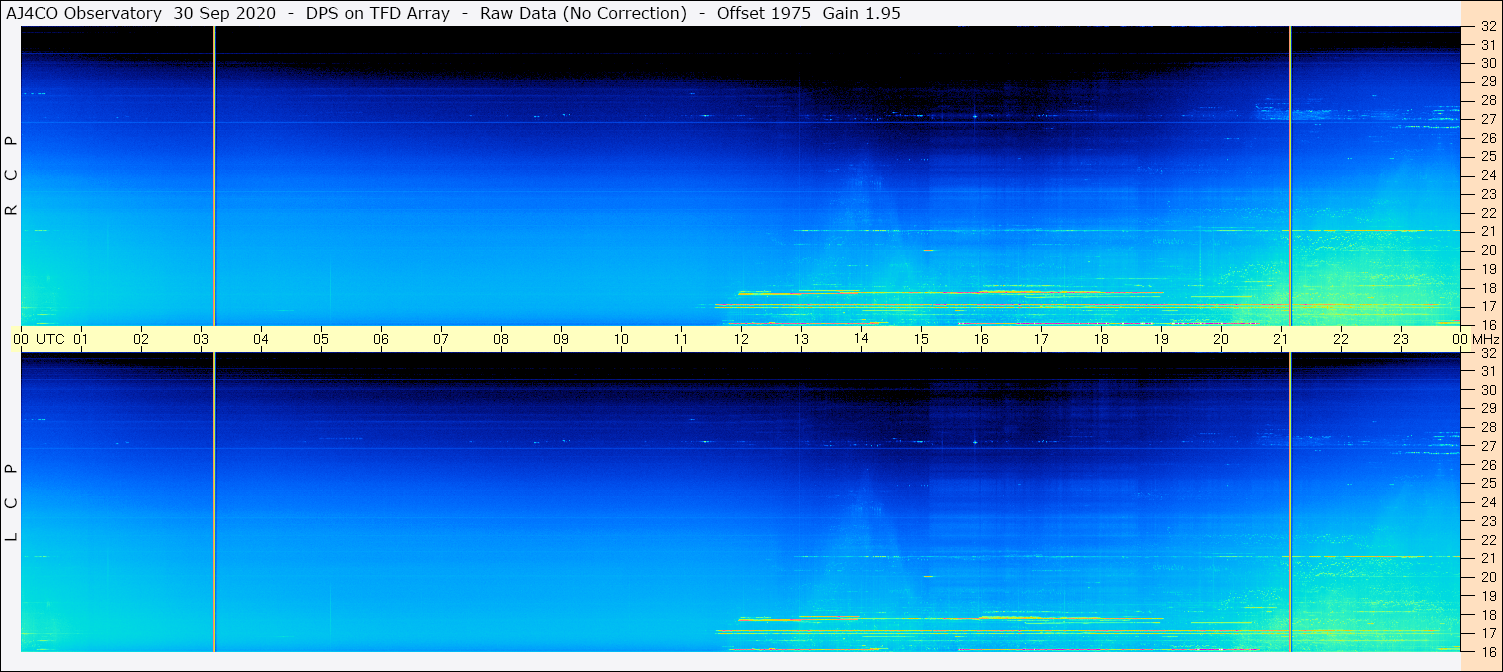The height and width of the screenshot is (672, 1503).
Task: Click the 20 hour label on time axis
Action: 1221,339
